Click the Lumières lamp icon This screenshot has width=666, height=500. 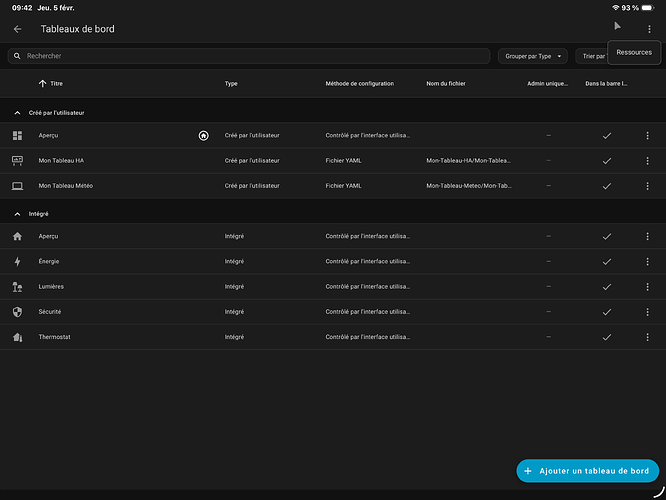click(17, 287)
